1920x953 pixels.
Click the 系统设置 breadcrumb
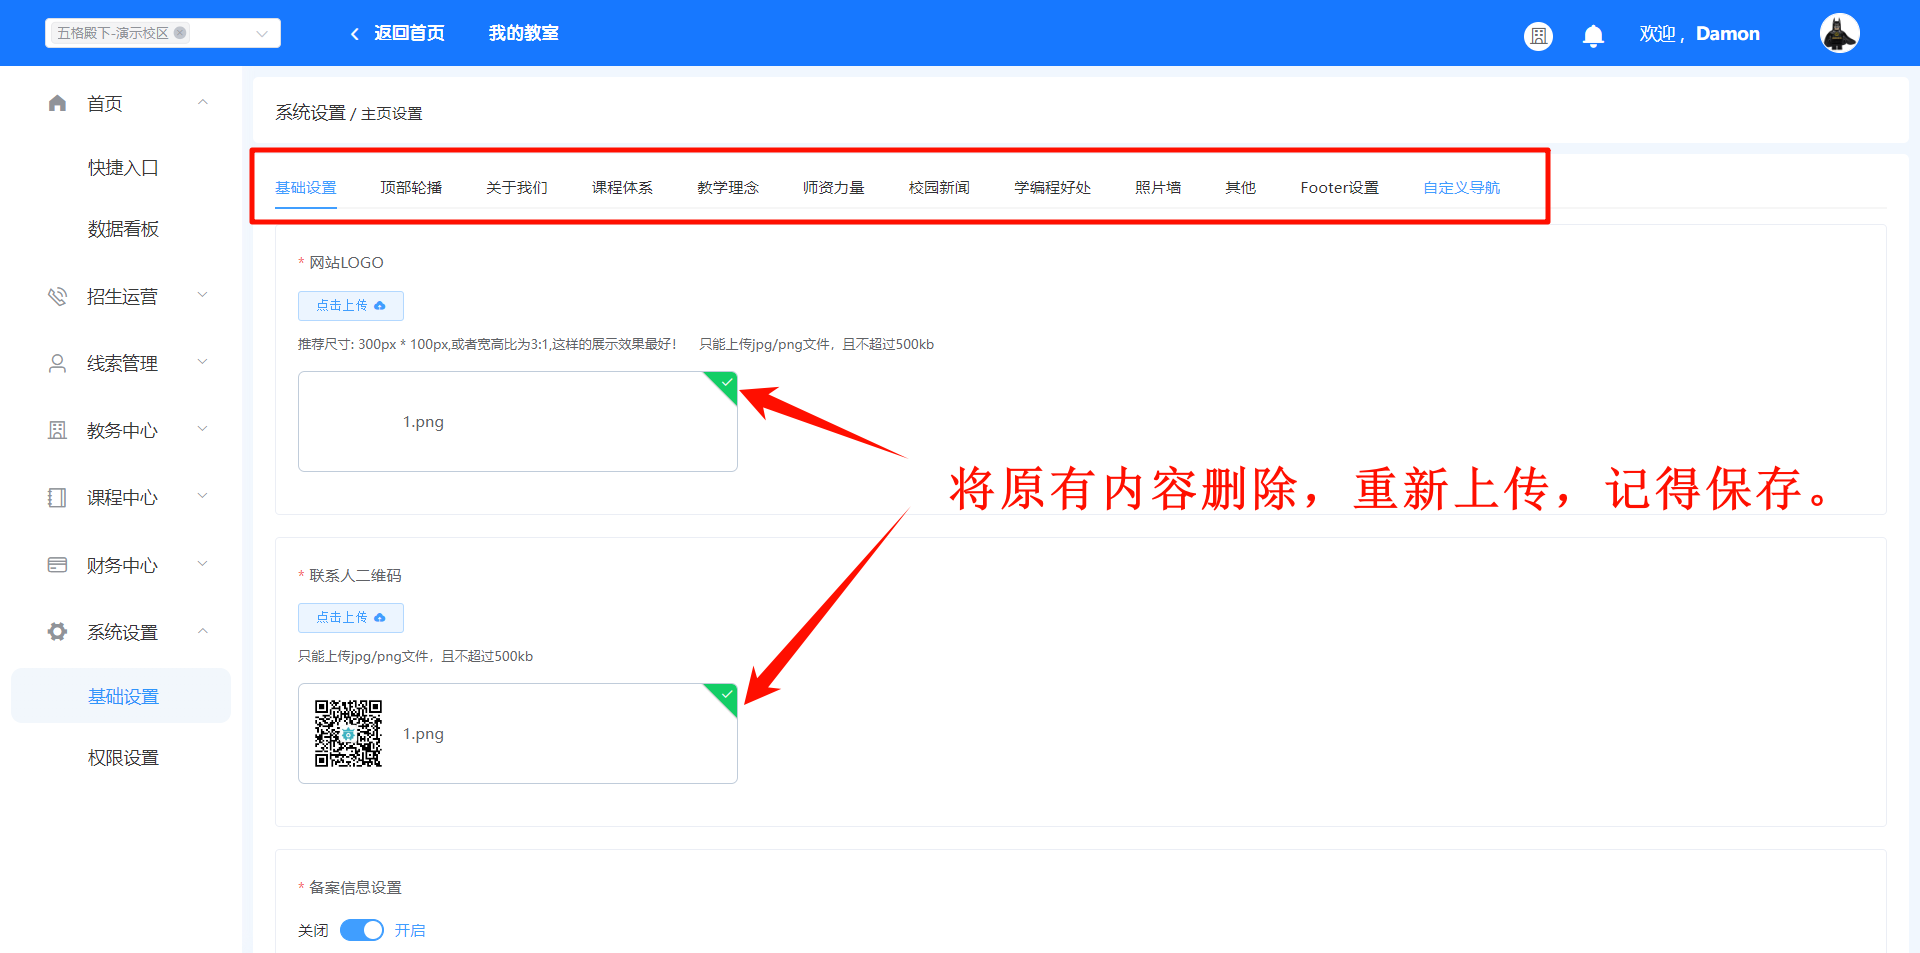(310, 113)
